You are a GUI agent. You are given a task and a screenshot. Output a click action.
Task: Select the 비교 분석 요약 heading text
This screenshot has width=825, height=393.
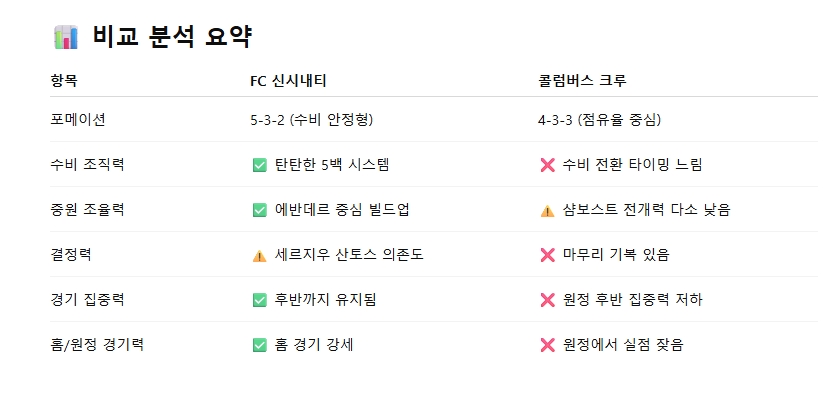coord(173,37)
